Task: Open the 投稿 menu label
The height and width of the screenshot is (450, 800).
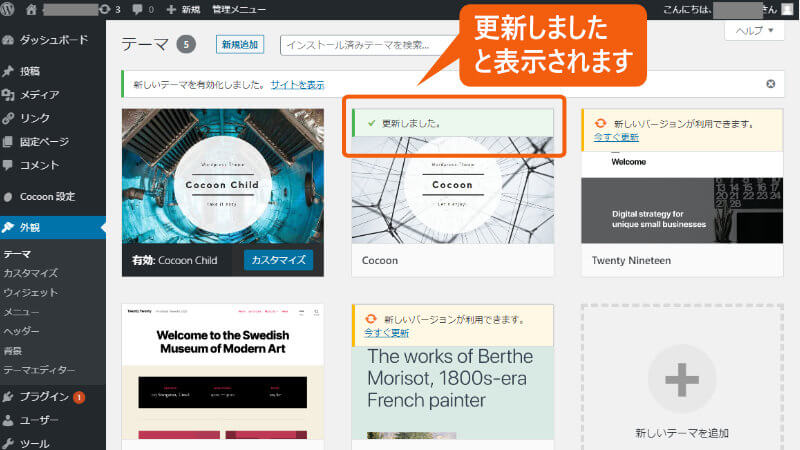Action: (30, 71)
